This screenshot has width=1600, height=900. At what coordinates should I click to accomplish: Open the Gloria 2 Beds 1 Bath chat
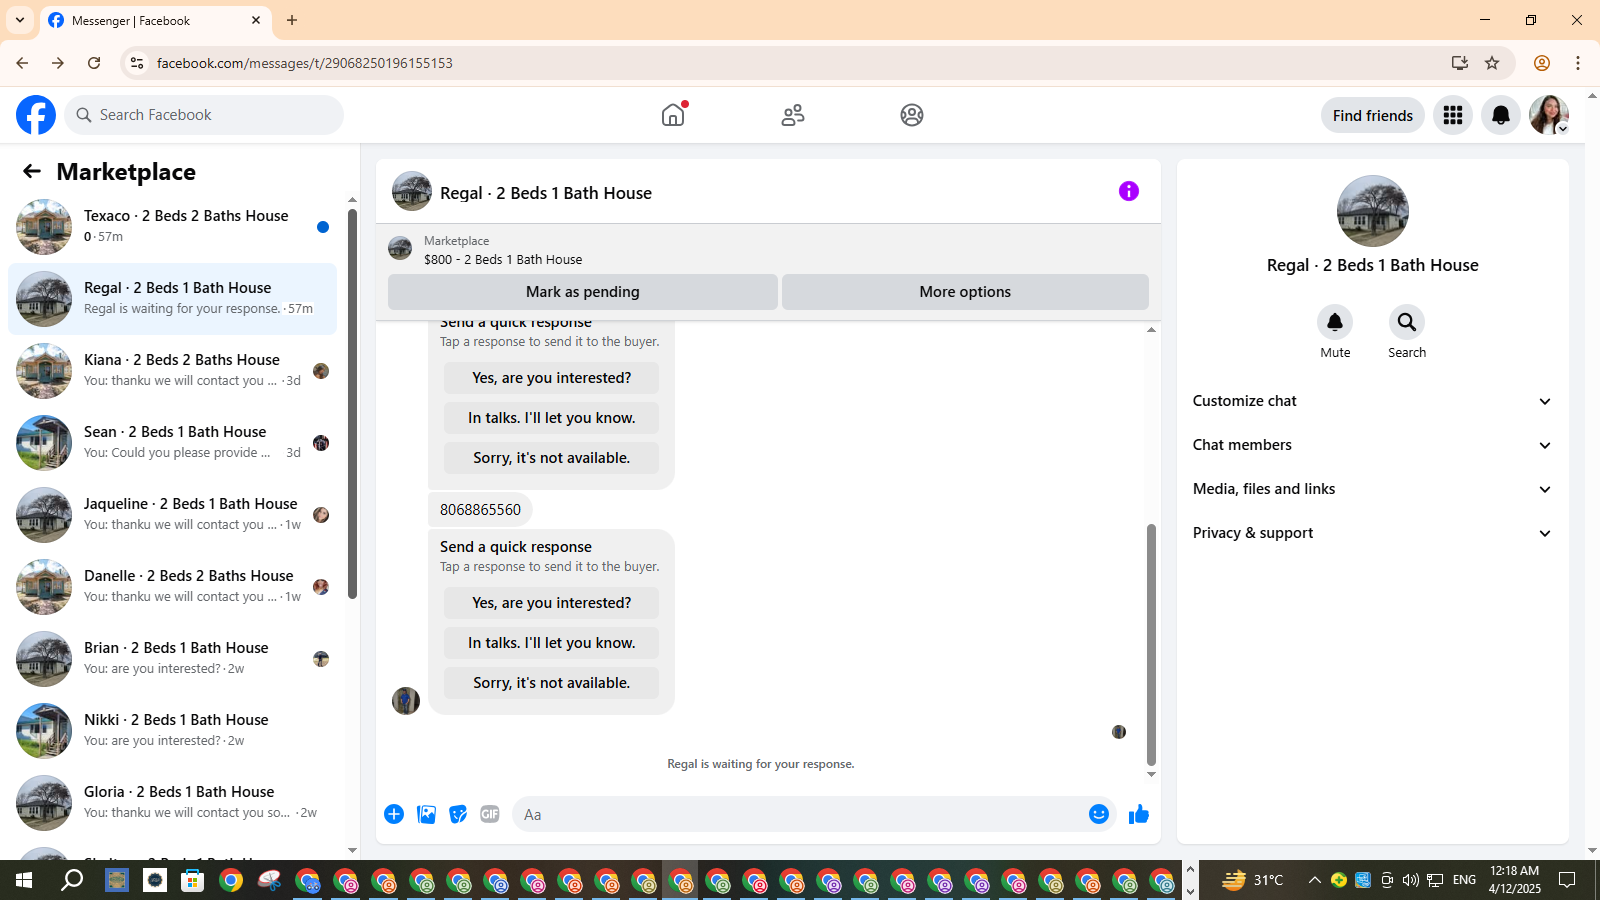pyautogui.click(x=172, y=803)
